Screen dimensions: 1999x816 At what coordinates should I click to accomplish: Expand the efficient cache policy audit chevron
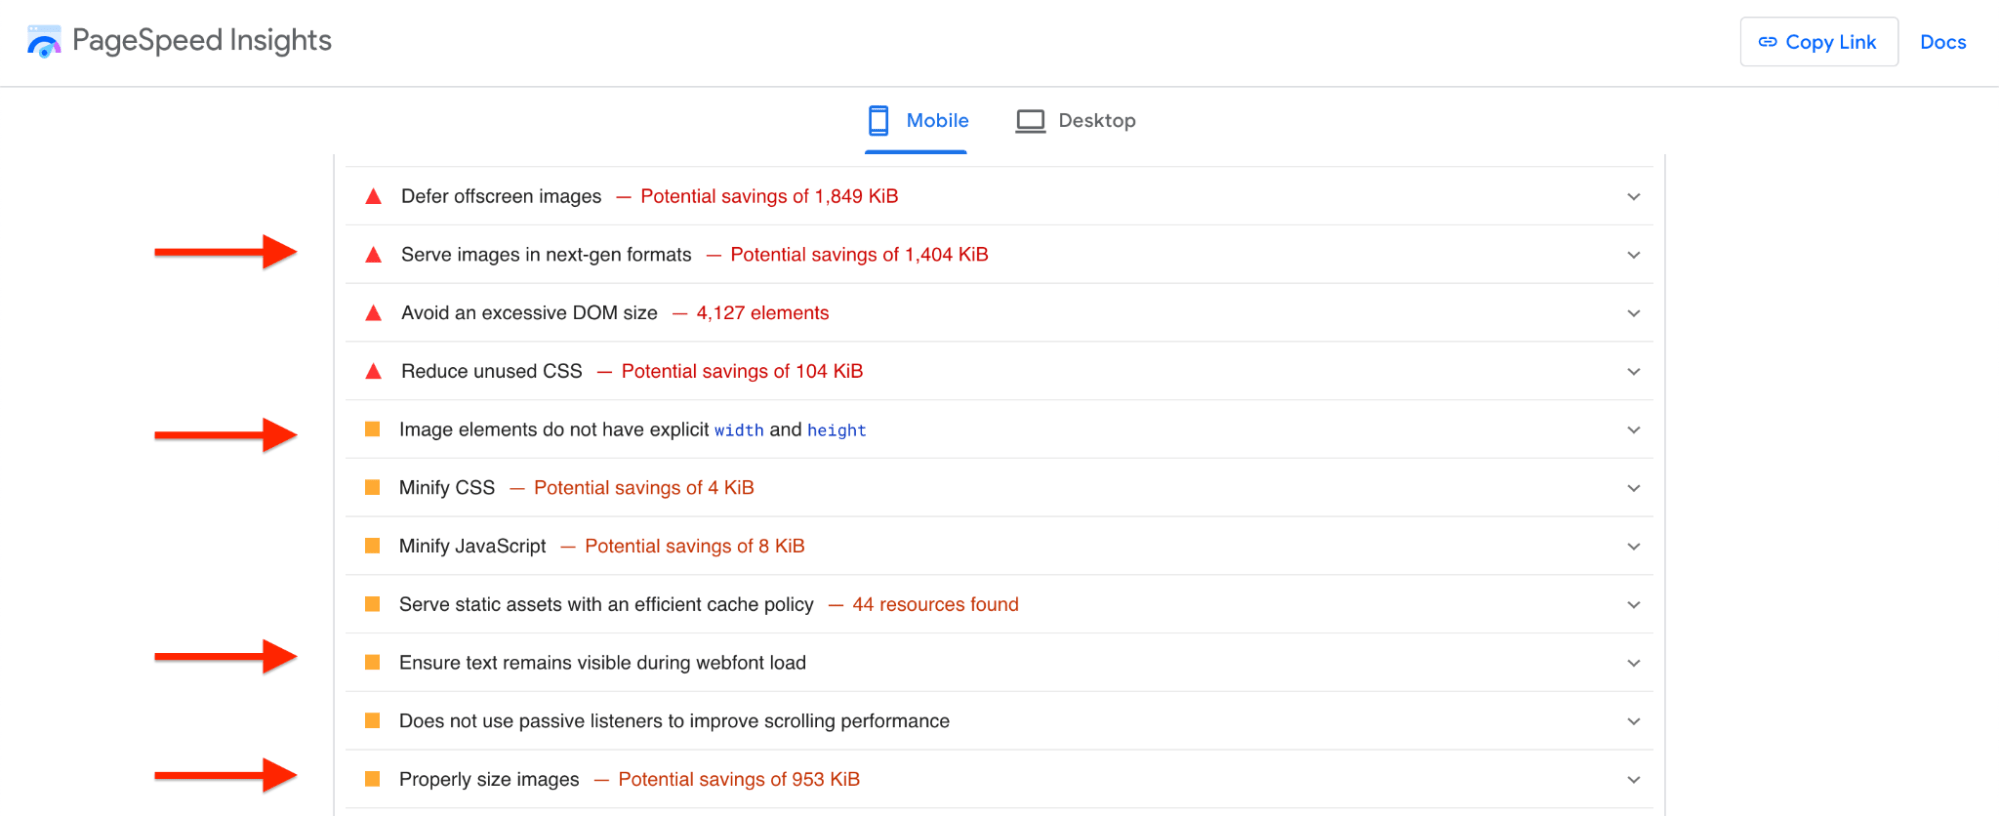[1633, 605]
